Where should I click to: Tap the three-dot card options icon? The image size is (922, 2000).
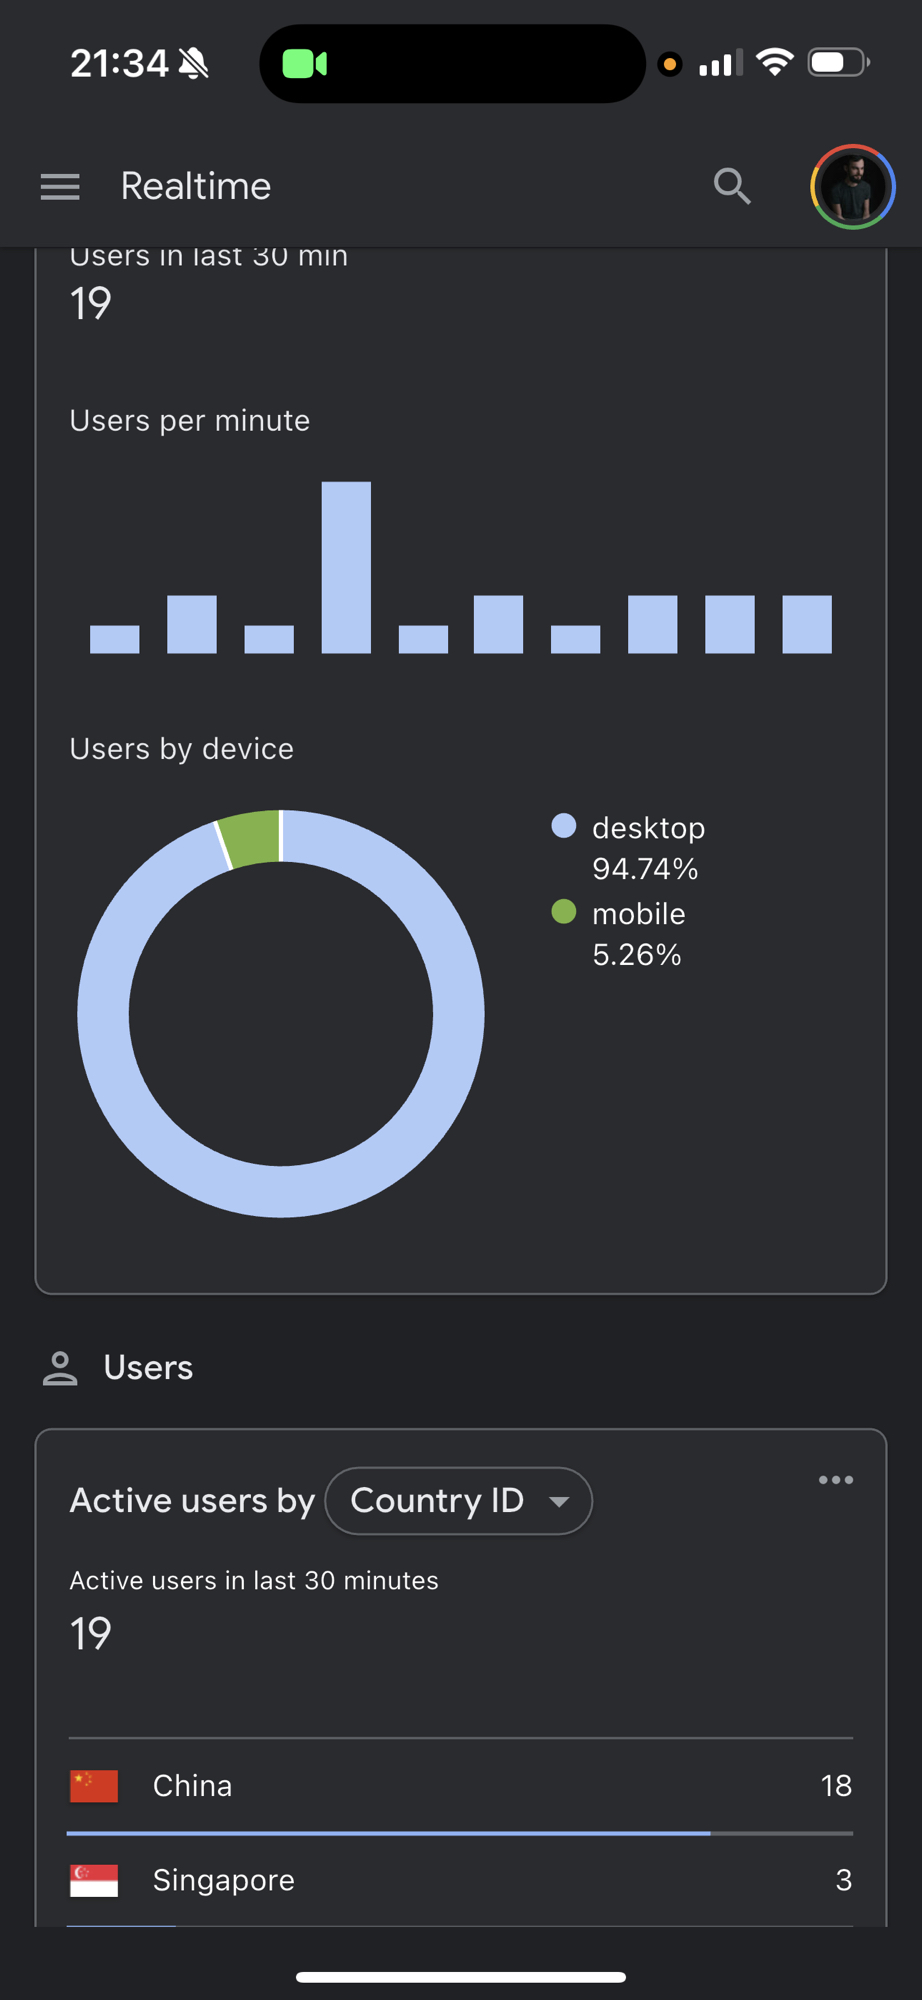click(836, 1480)
